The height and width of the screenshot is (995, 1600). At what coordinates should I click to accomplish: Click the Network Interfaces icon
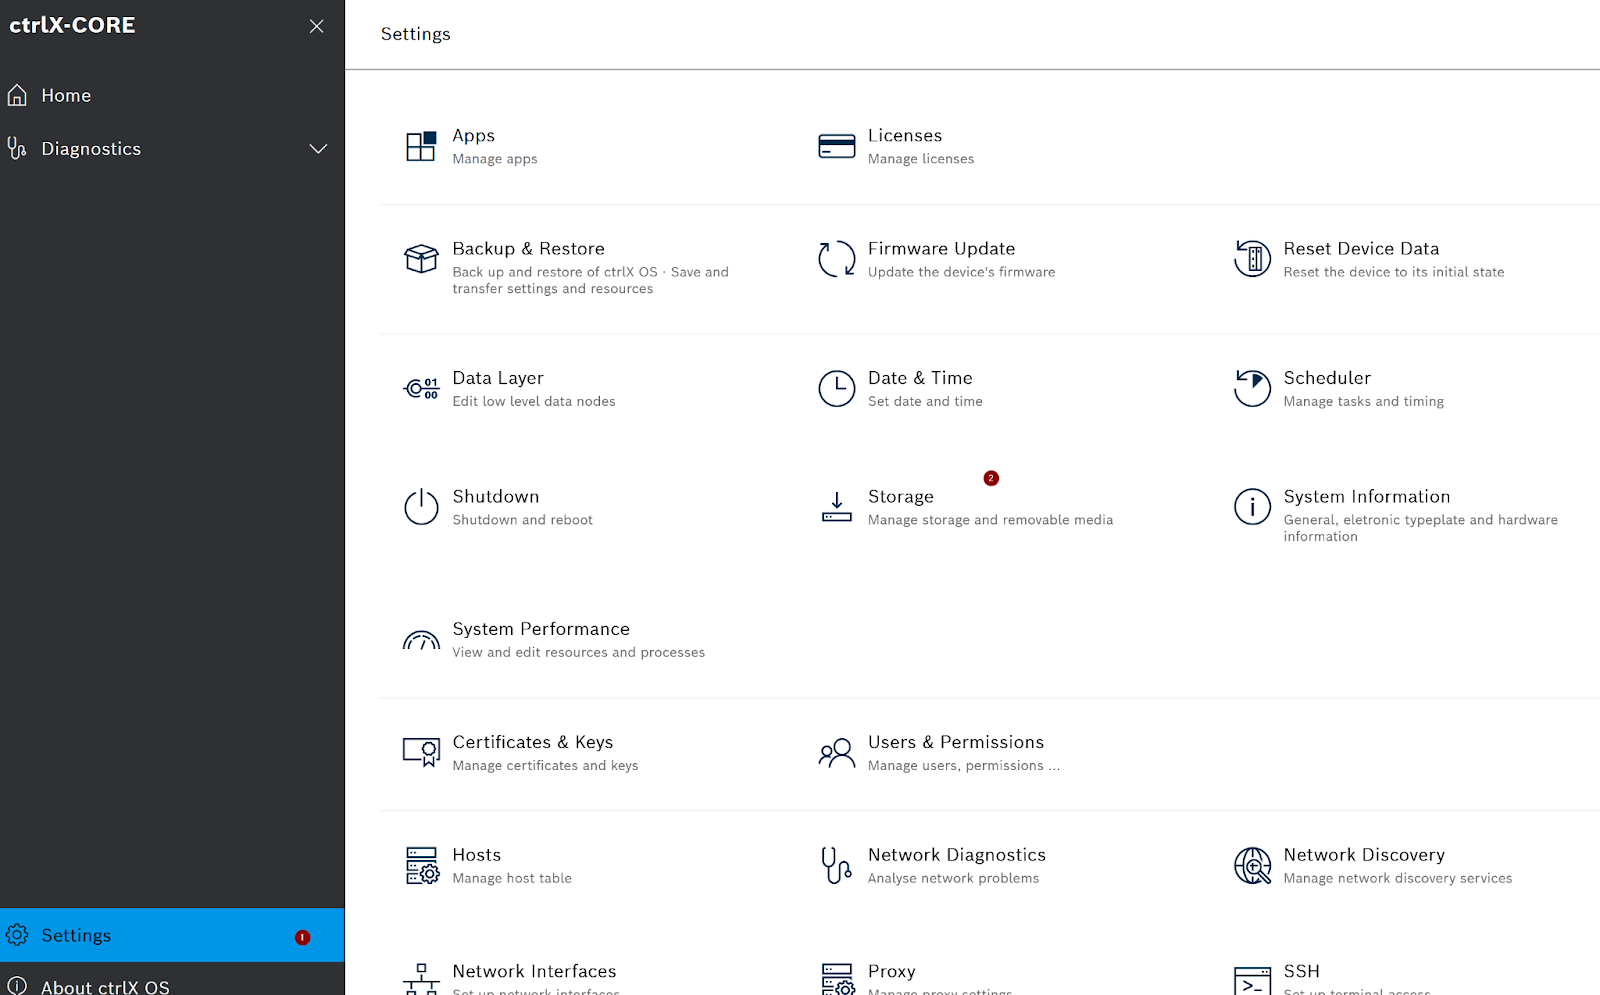421,979
